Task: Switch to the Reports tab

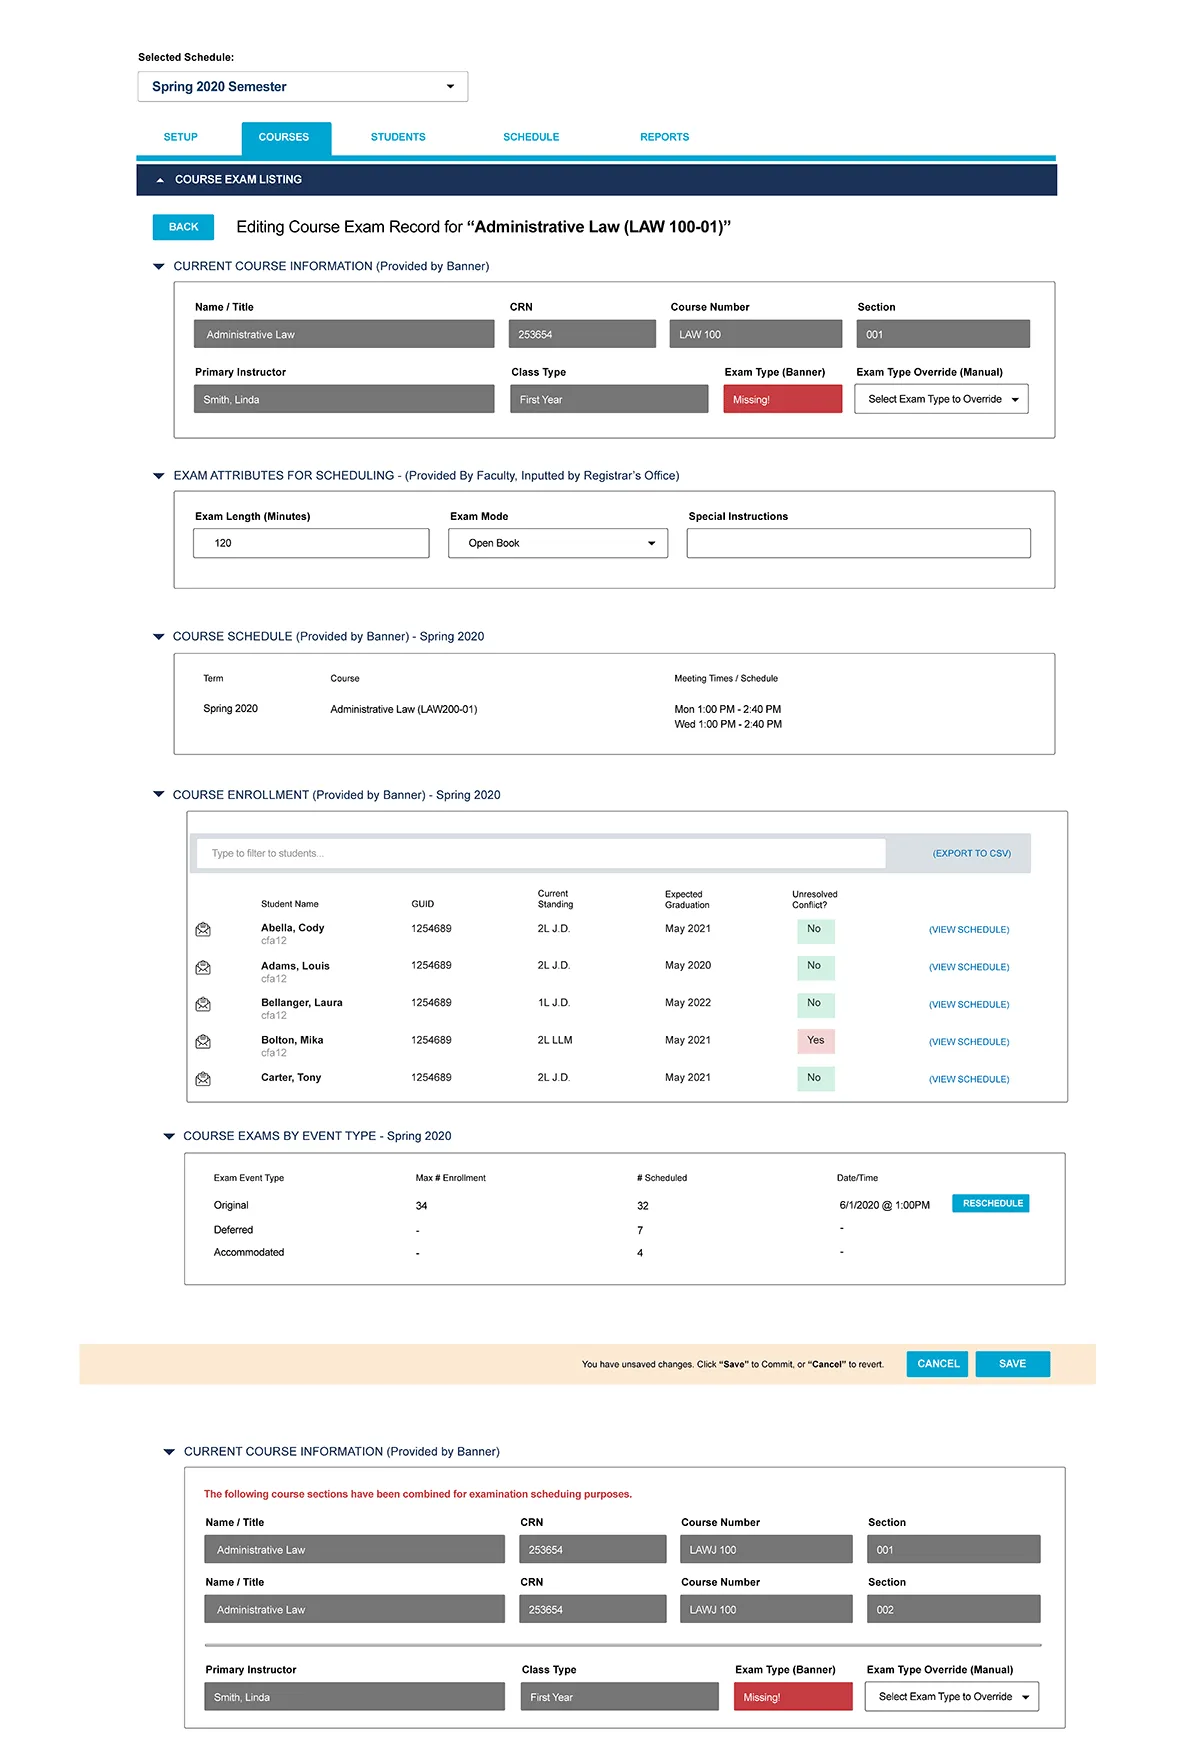Action: 664,137
